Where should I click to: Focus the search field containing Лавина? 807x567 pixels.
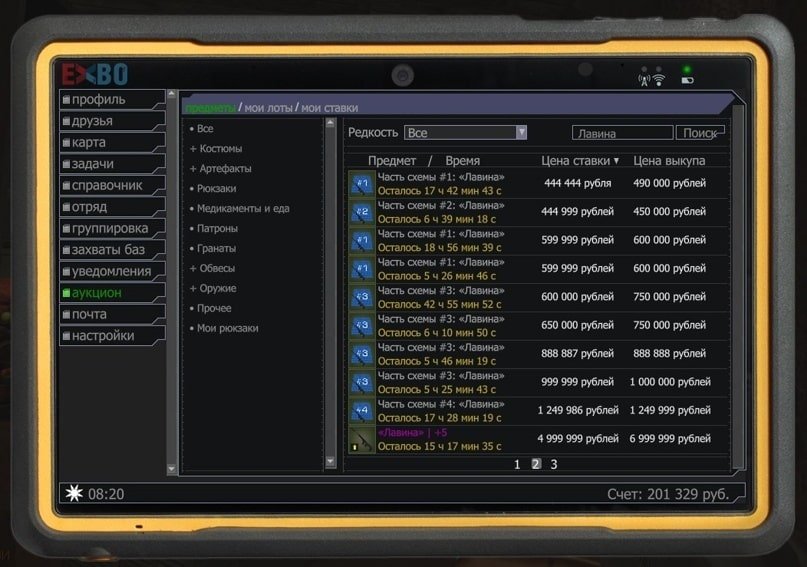click(622, 133)
